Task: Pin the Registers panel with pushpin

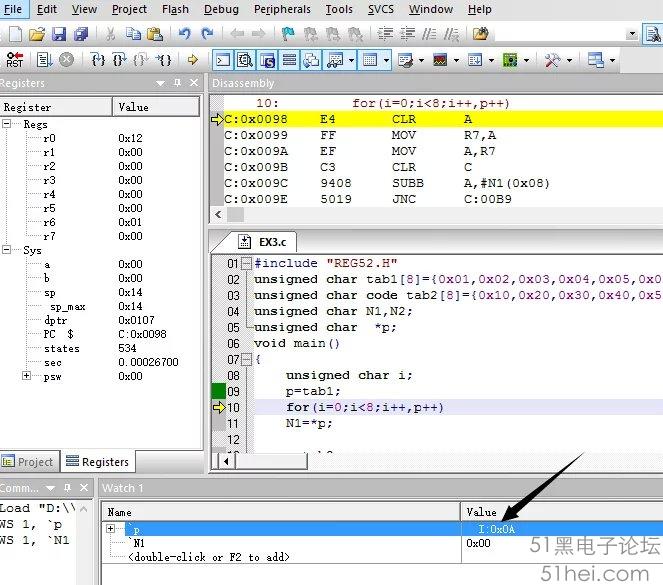Action: (x=178, y=83)
